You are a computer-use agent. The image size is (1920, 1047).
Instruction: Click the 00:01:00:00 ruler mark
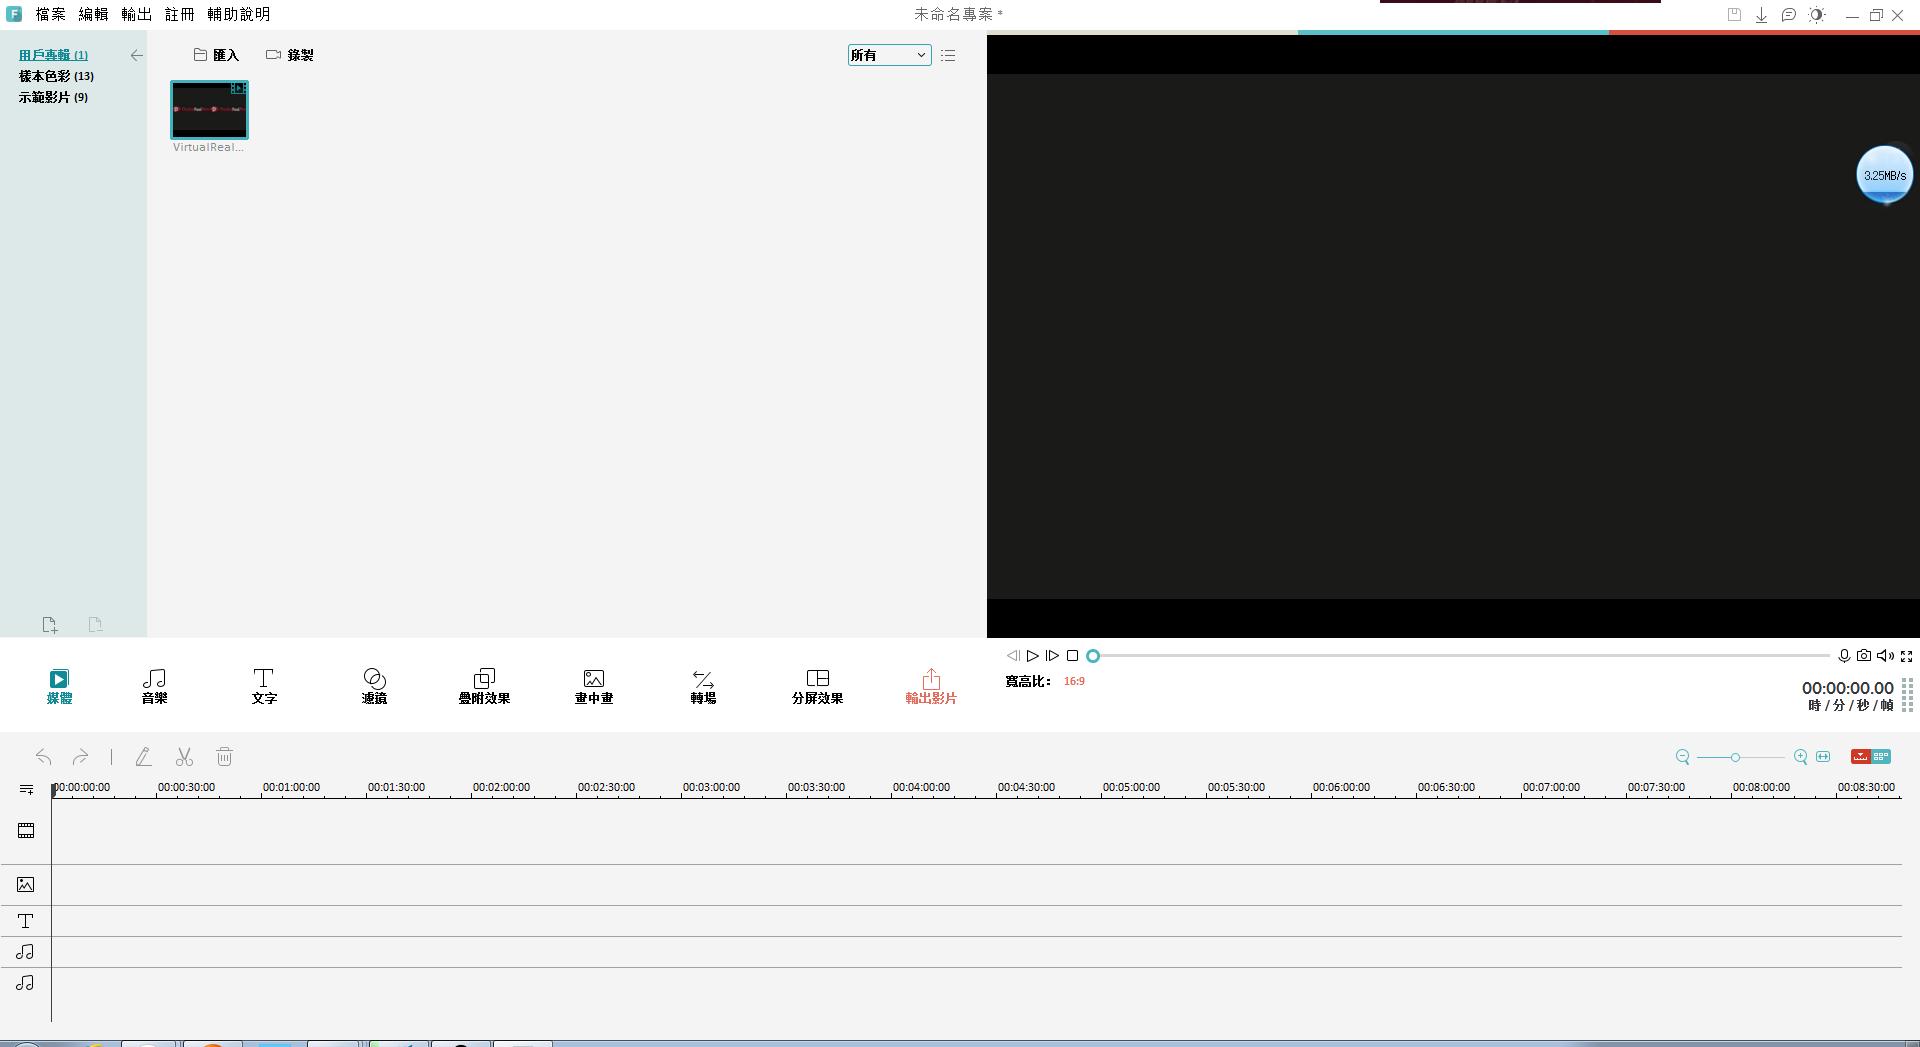click(x=291, y=788)
